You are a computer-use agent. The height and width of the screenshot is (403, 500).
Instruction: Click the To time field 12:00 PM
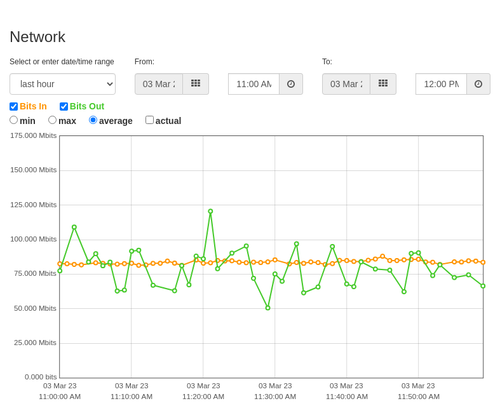point(441,84)
